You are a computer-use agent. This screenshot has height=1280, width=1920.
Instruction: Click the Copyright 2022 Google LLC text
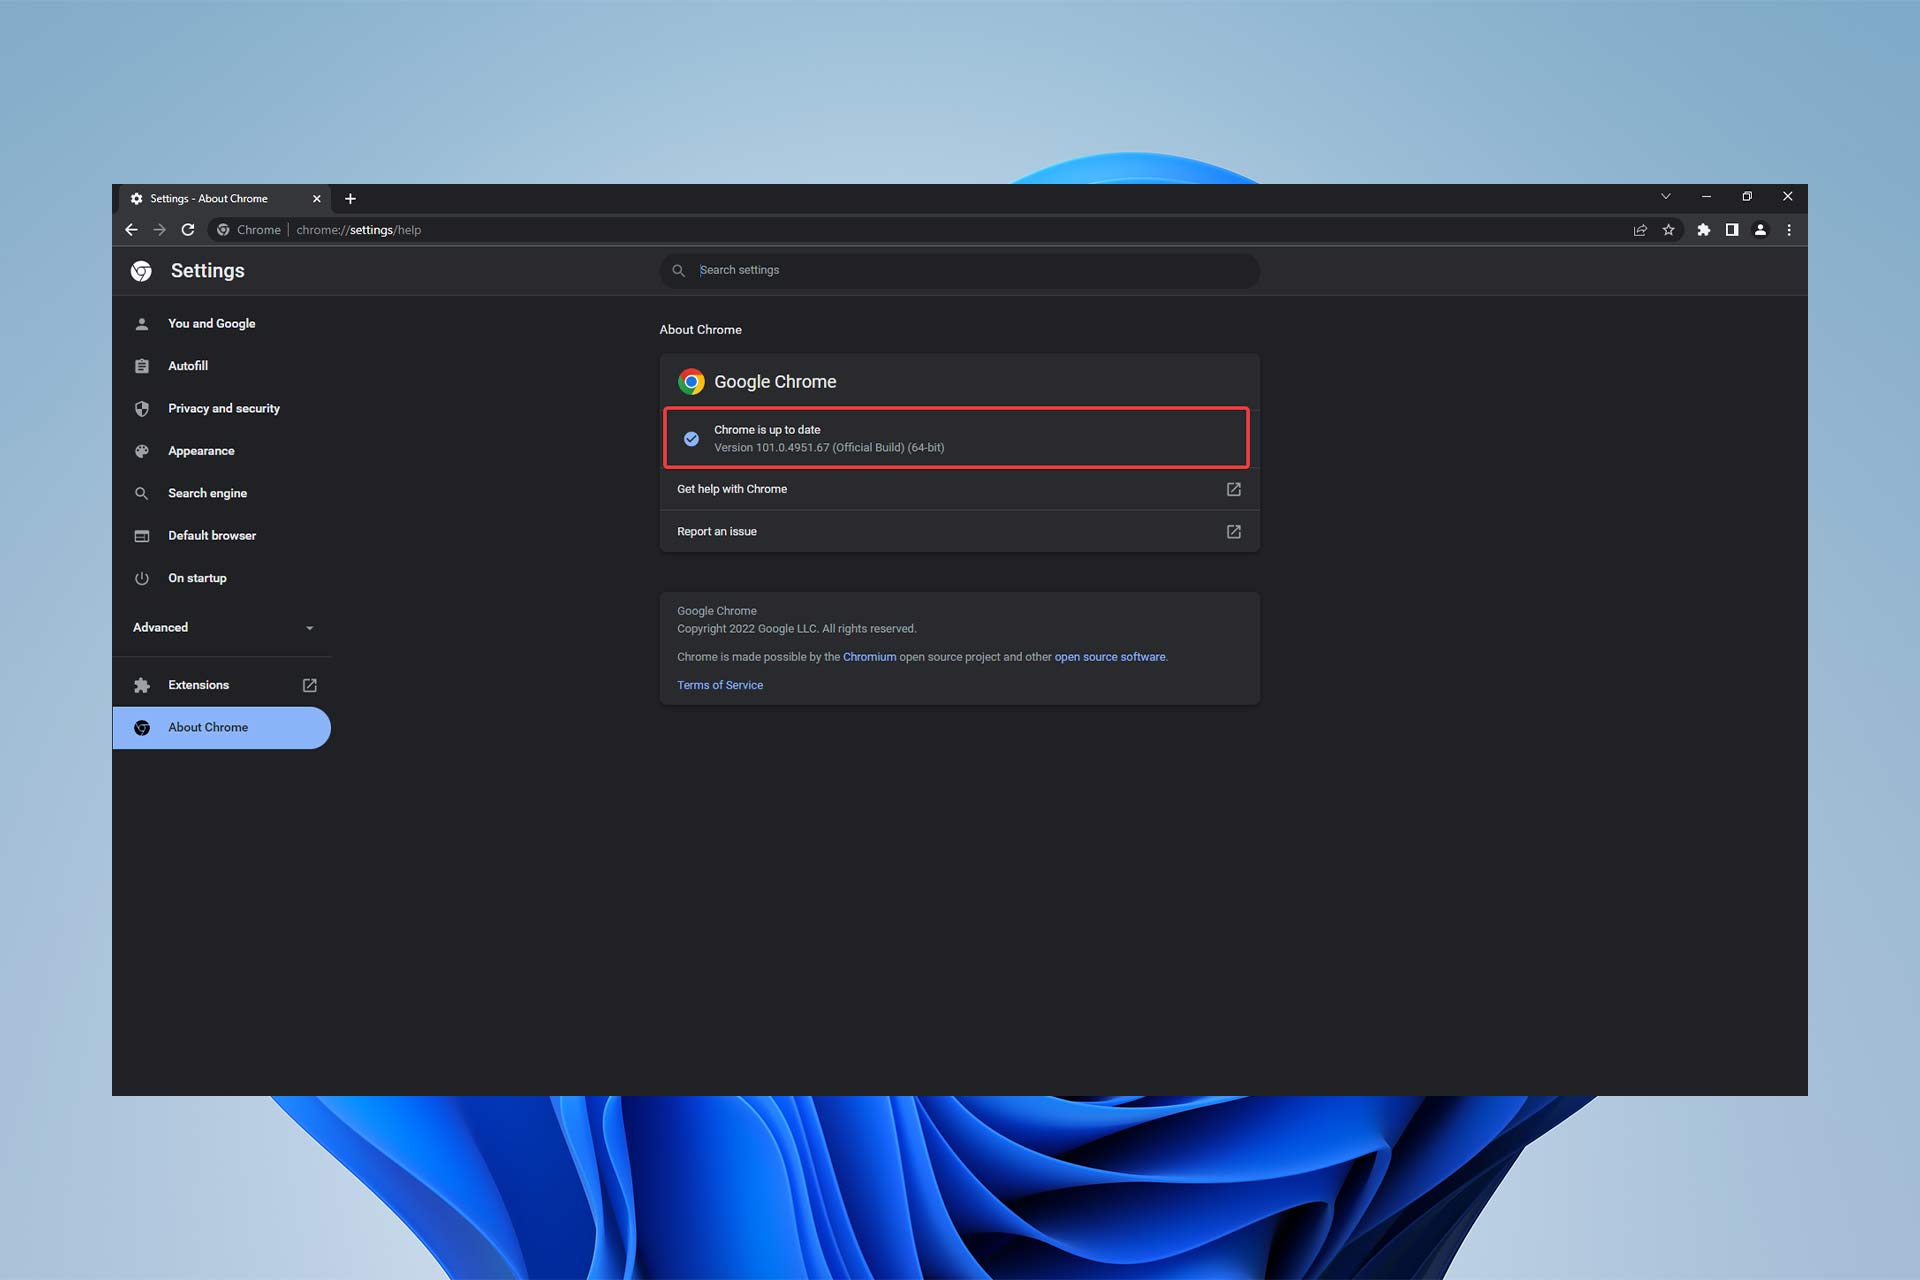tap(797, 629)
